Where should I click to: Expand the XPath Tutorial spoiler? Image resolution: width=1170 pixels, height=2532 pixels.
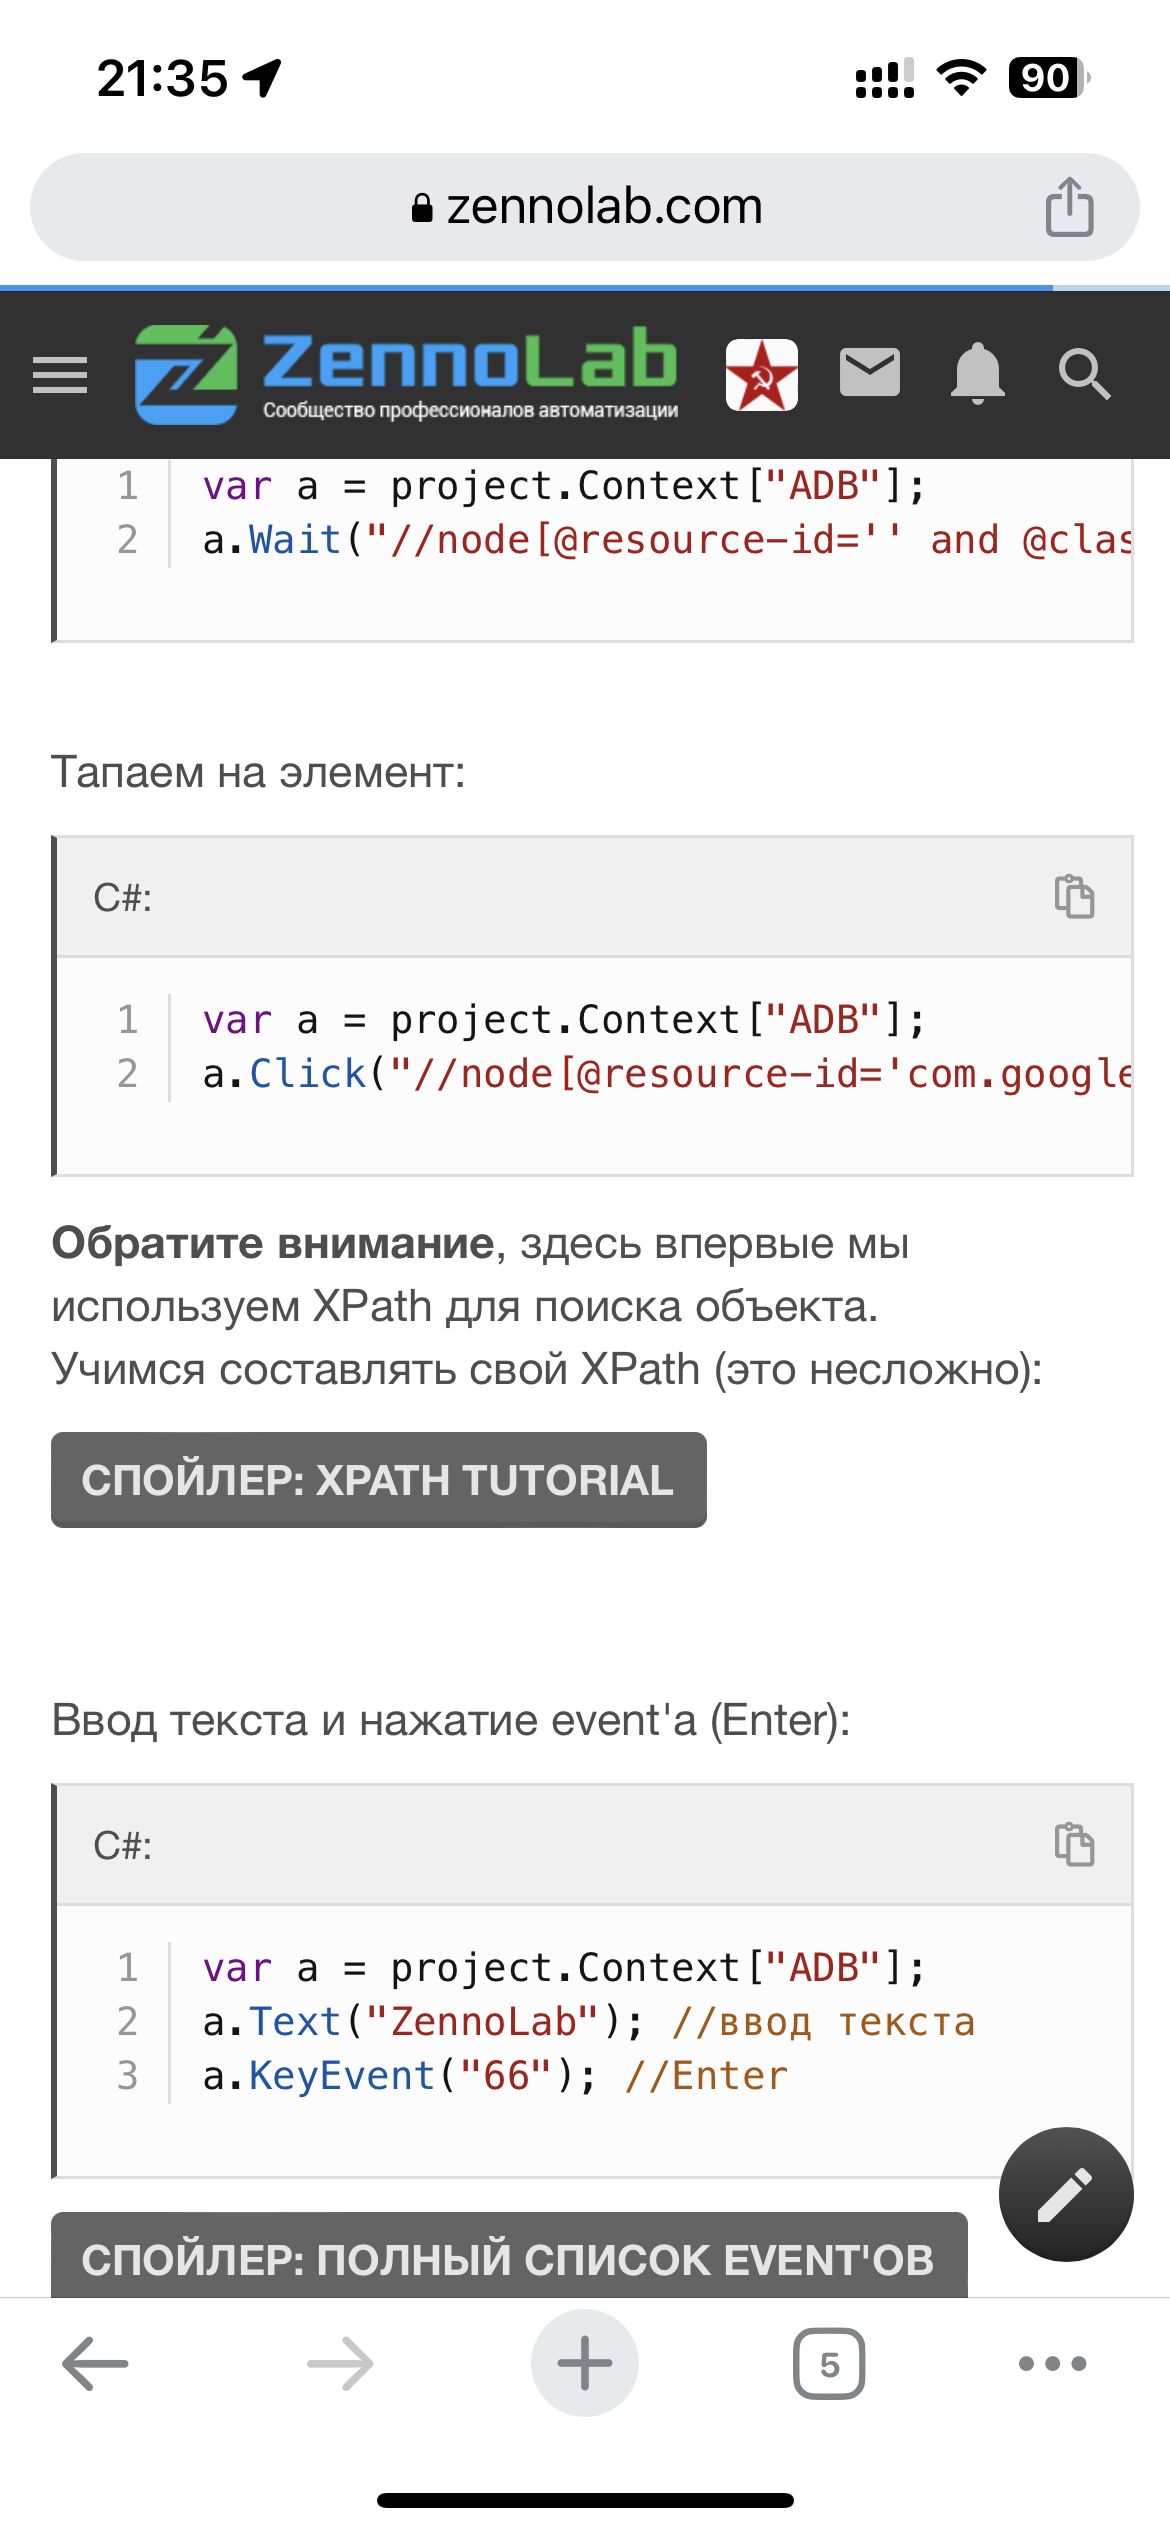point(378,1480)
